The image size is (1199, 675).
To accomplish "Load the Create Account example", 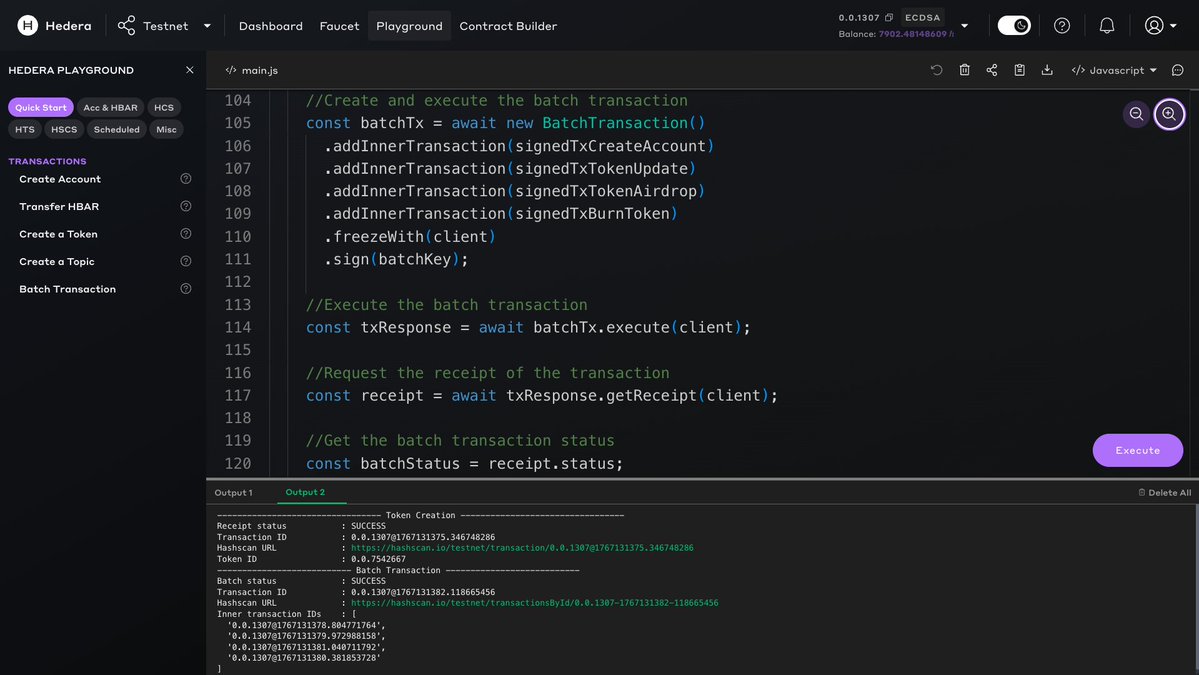I will click(60, 179).
